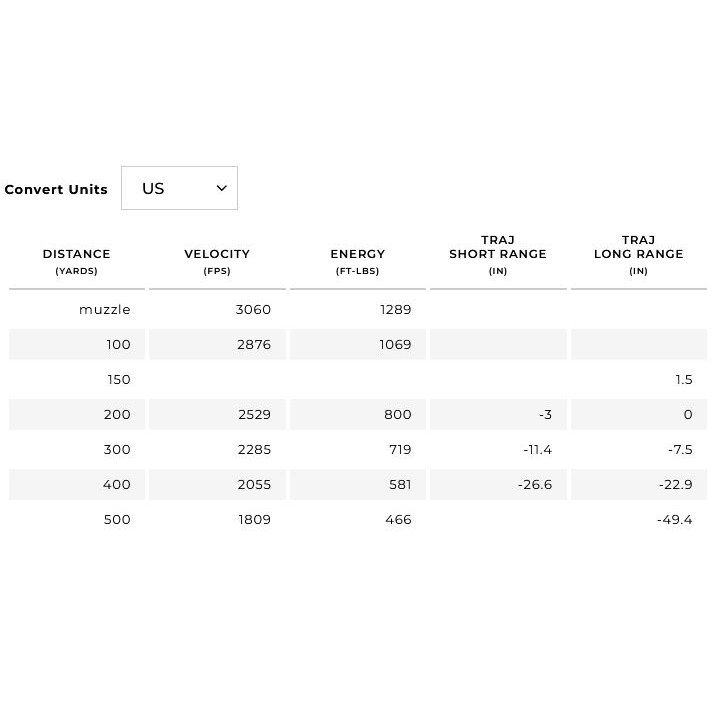Viewport: 726px width, 726px height.
Task: Open the Convert Units dropdown
Action: click(179, 188)
